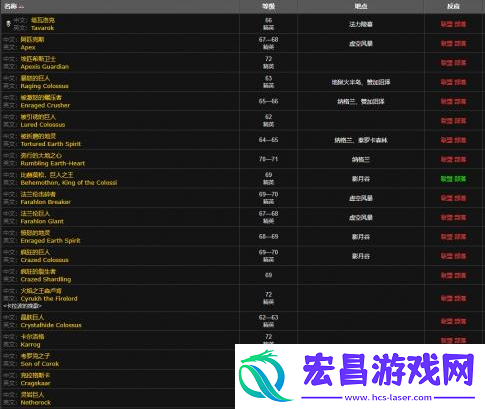Image resolution: width=485 pixels, height=409 pixels.
Task: Sort by the 名称 name column header
Action: [14, 6]
